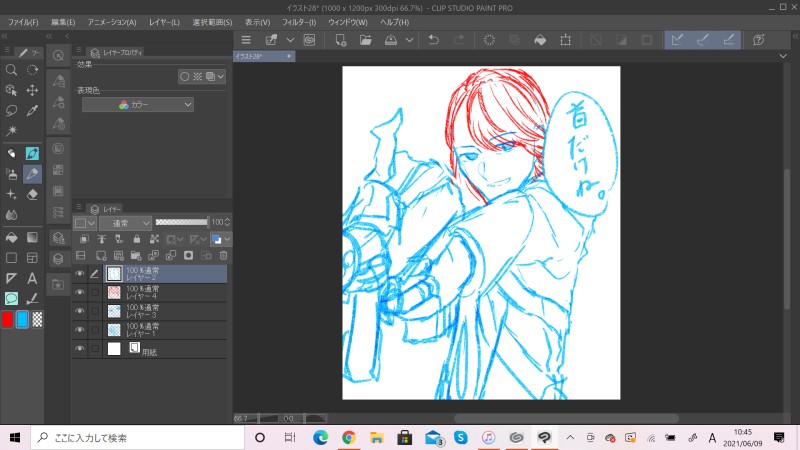This screenshot has width=800, height=450.
Task: Click the open file folder icon
Action: [x=366, y=40]
